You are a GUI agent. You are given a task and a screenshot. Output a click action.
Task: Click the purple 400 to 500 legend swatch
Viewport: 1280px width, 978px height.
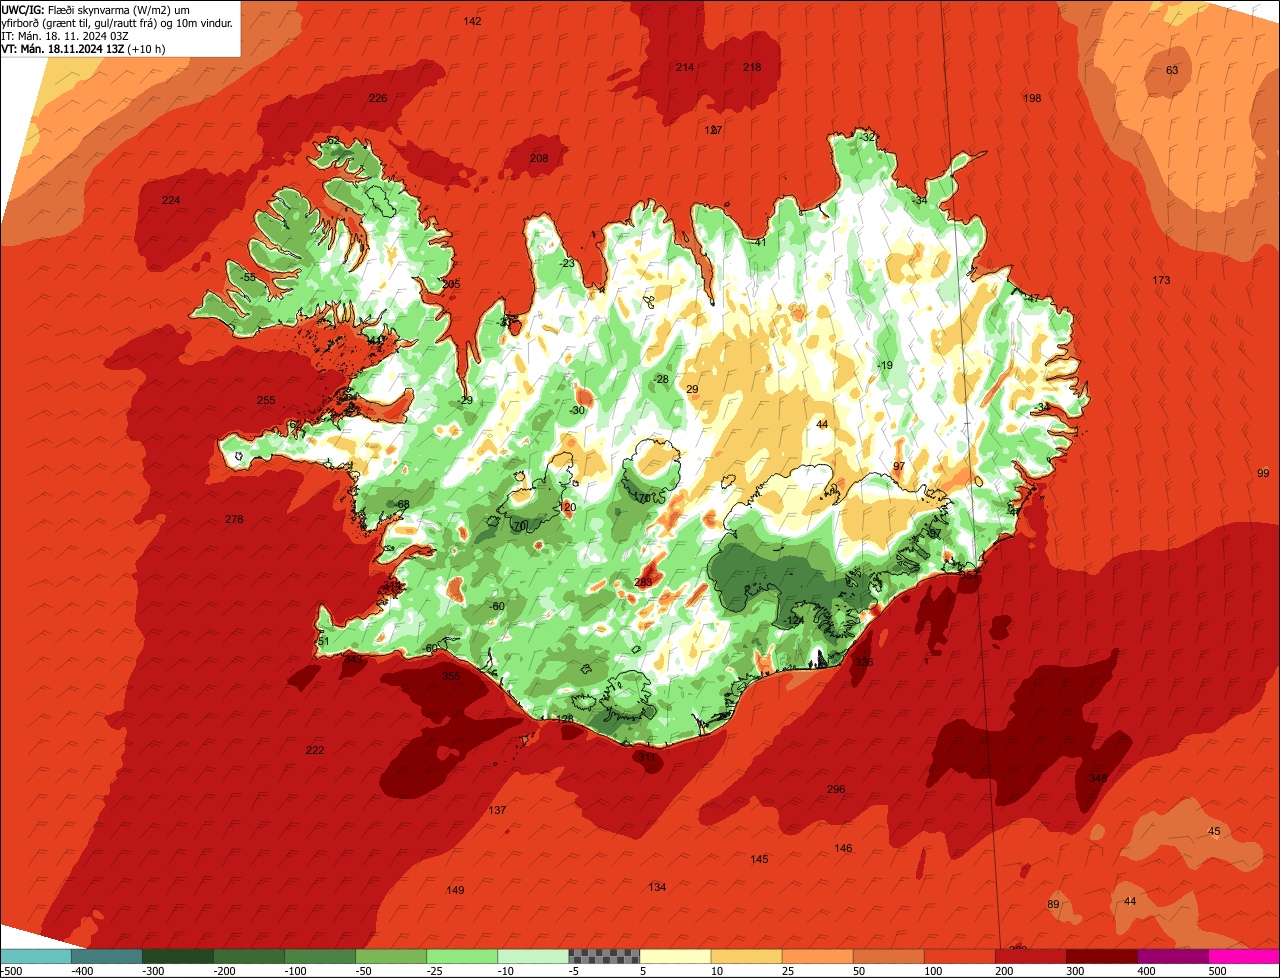pyautogui.click(x=1172, y=956)
